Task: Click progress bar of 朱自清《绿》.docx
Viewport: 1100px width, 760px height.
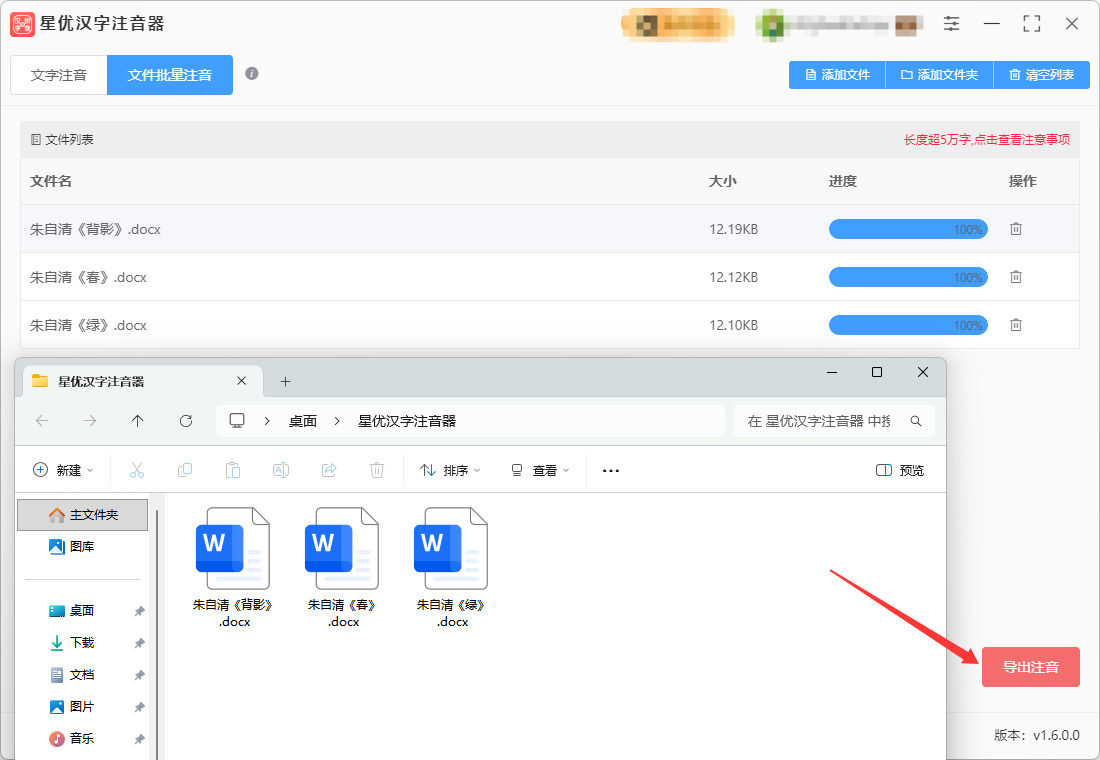Action: pyautogui.click(x=908, y=325)
